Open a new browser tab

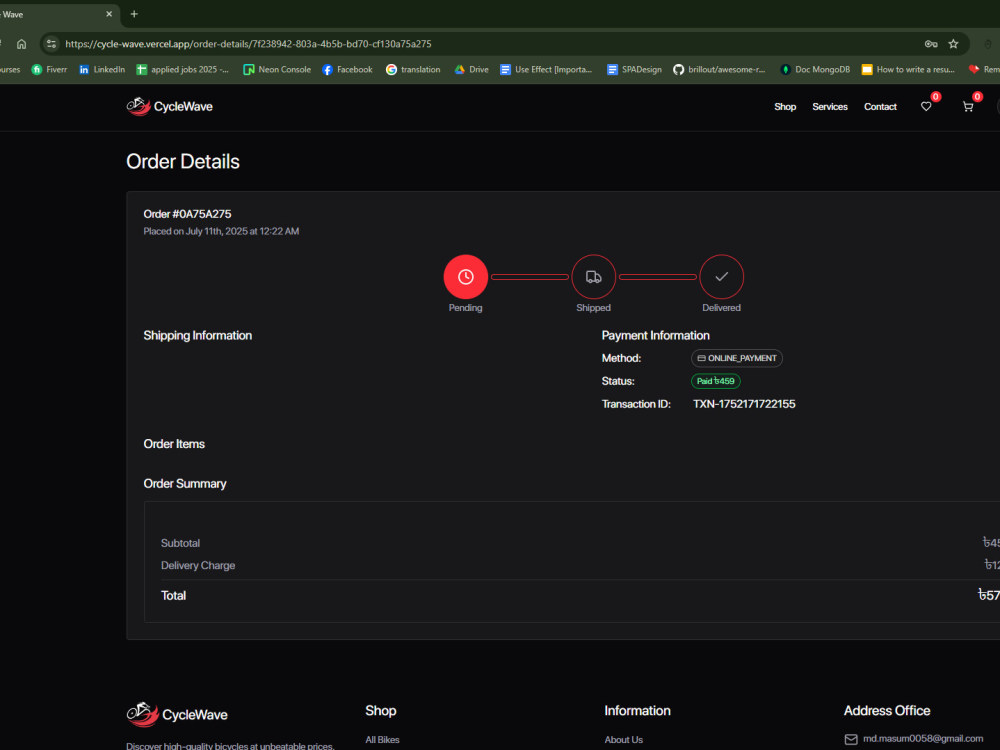tap(134, 14)
